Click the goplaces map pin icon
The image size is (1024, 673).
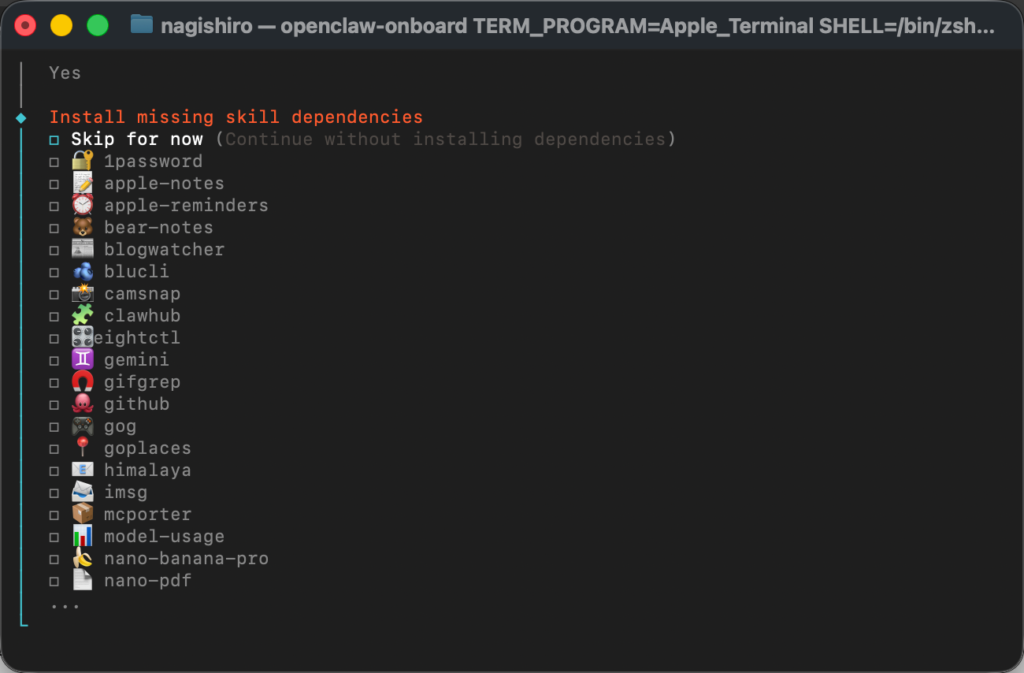(83, 447)
